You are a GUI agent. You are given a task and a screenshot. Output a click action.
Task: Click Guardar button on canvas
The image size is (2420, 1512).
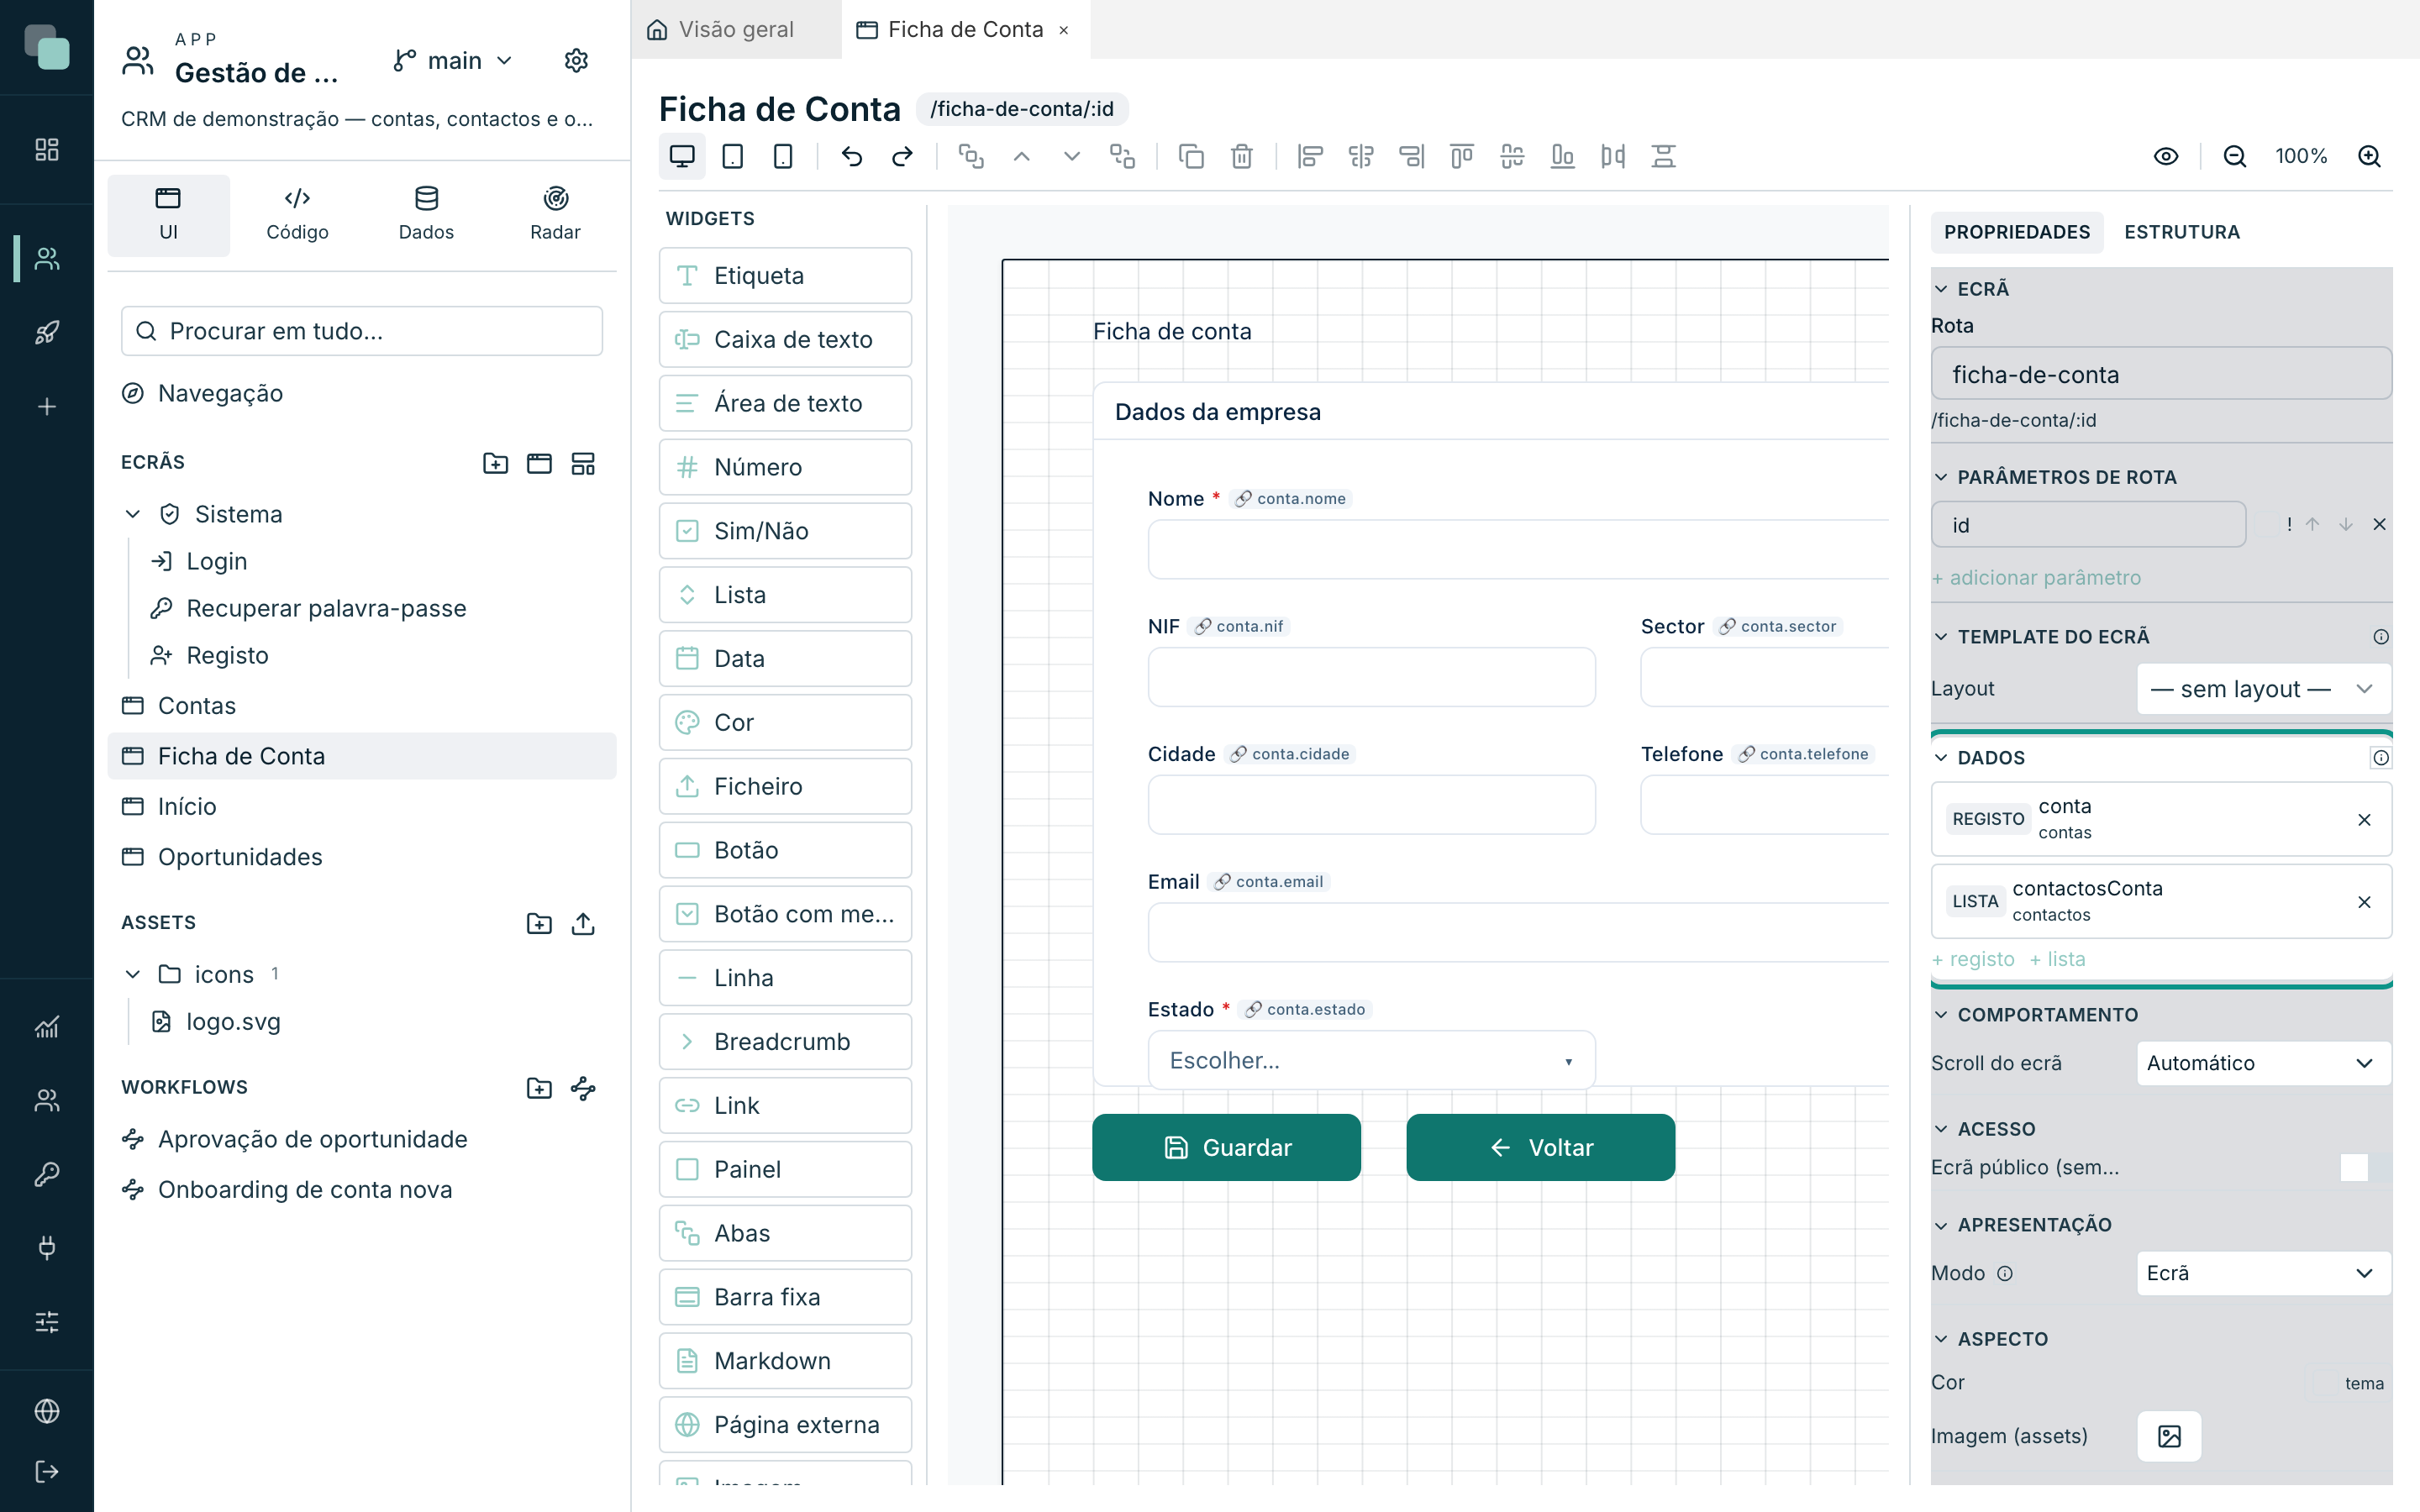coord(1226,1147)
